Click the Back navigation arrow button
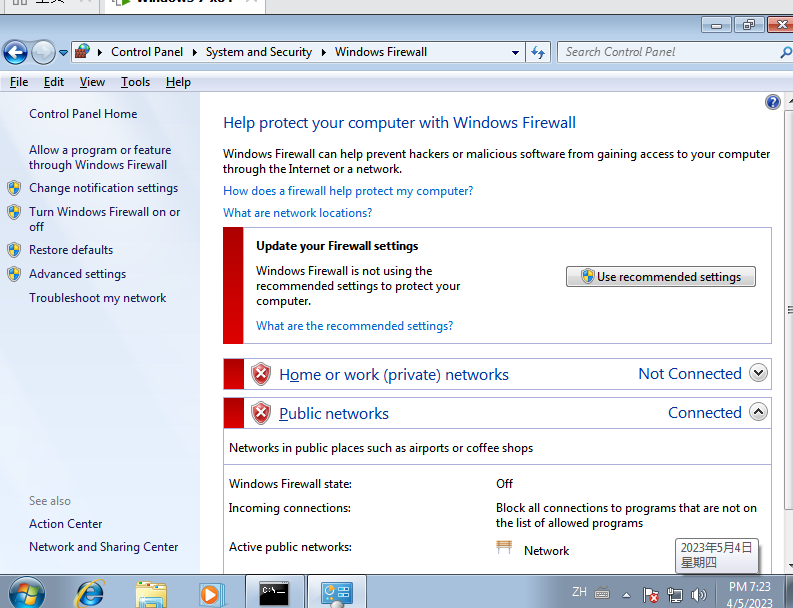793x608 pixels. (15, 52)
